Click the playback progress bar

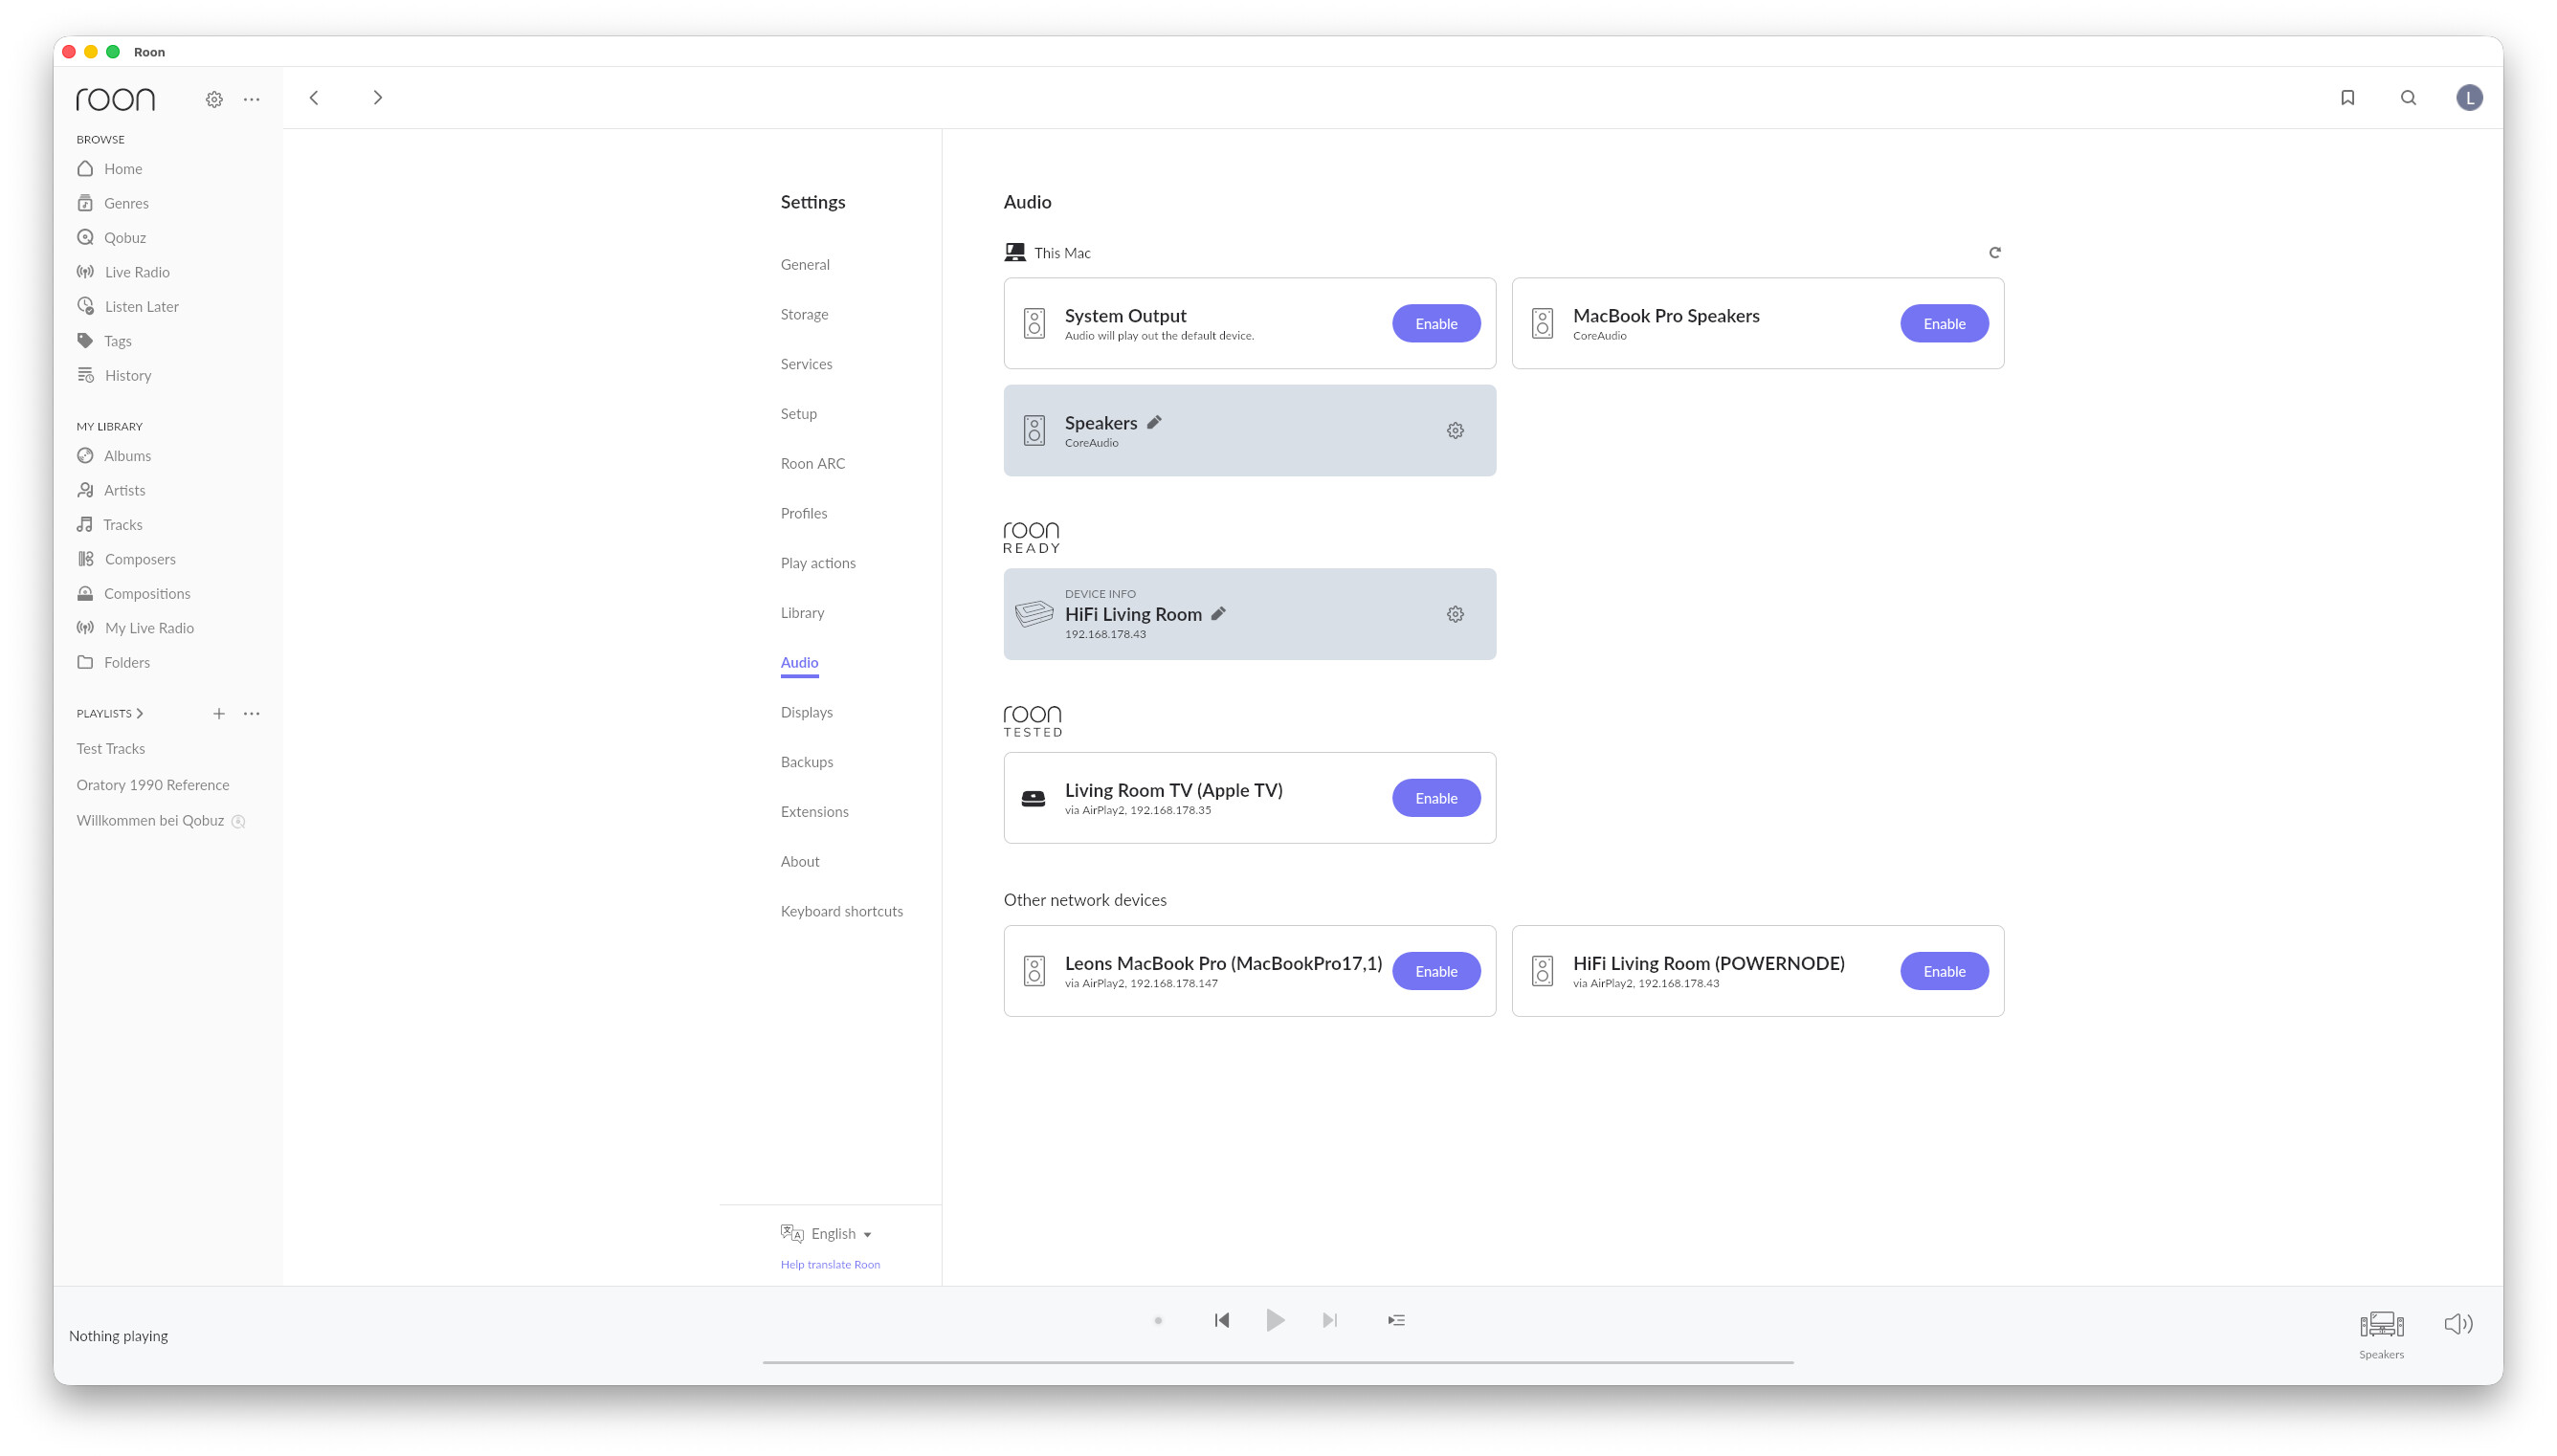coord(1277,1362)
